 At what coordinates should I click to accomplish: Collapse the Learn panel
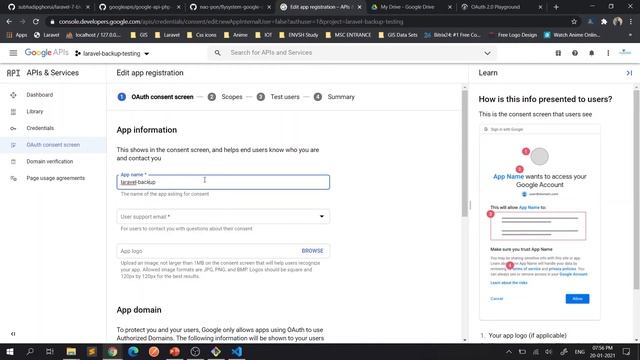[629, 73]
